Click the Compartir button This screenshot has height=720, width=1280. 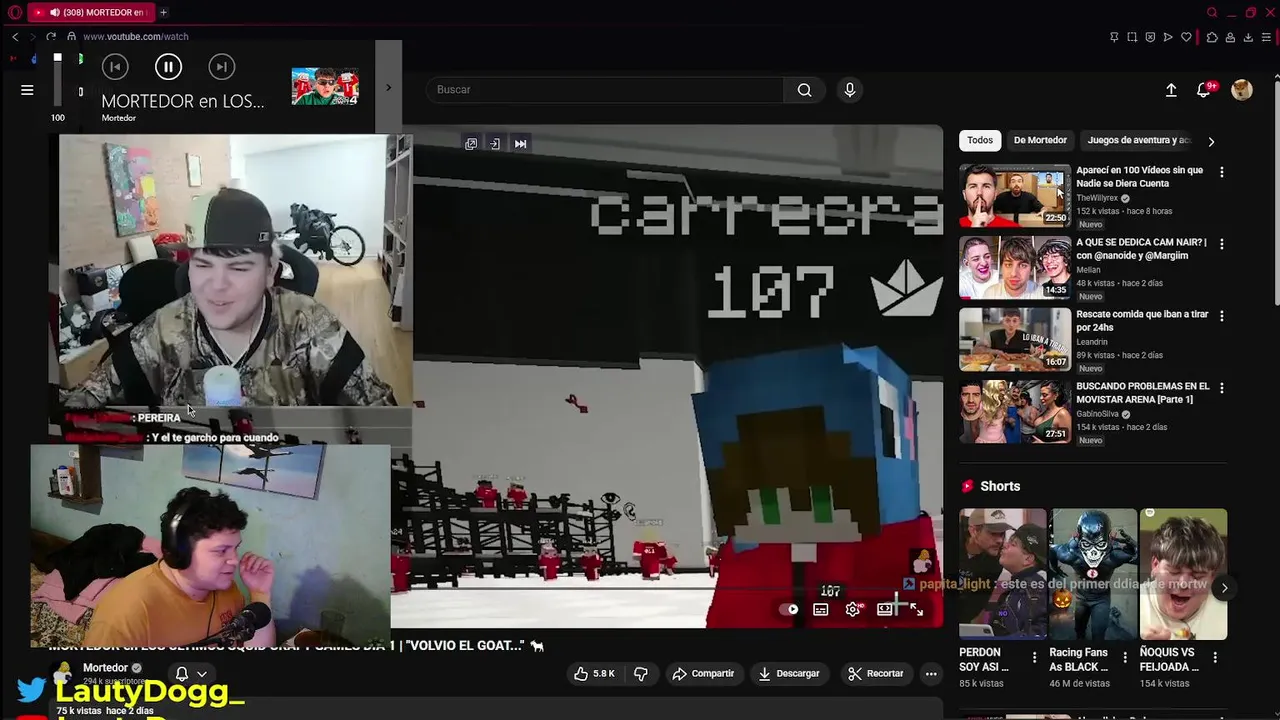[703, 674]
